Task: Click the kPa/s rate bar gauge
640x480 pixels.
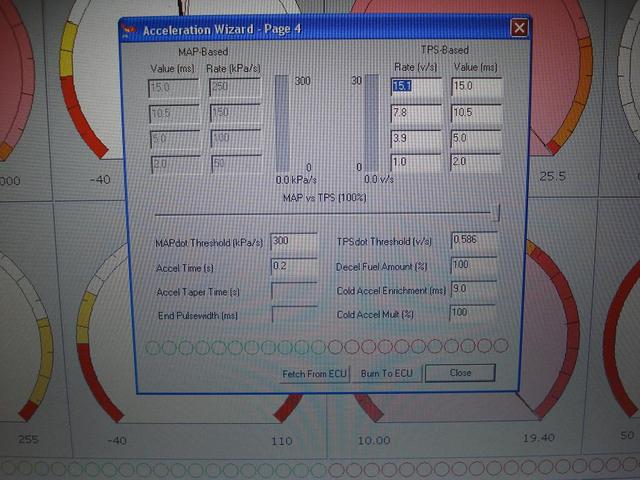Action: pyautogui.click(x=282, y=123)
